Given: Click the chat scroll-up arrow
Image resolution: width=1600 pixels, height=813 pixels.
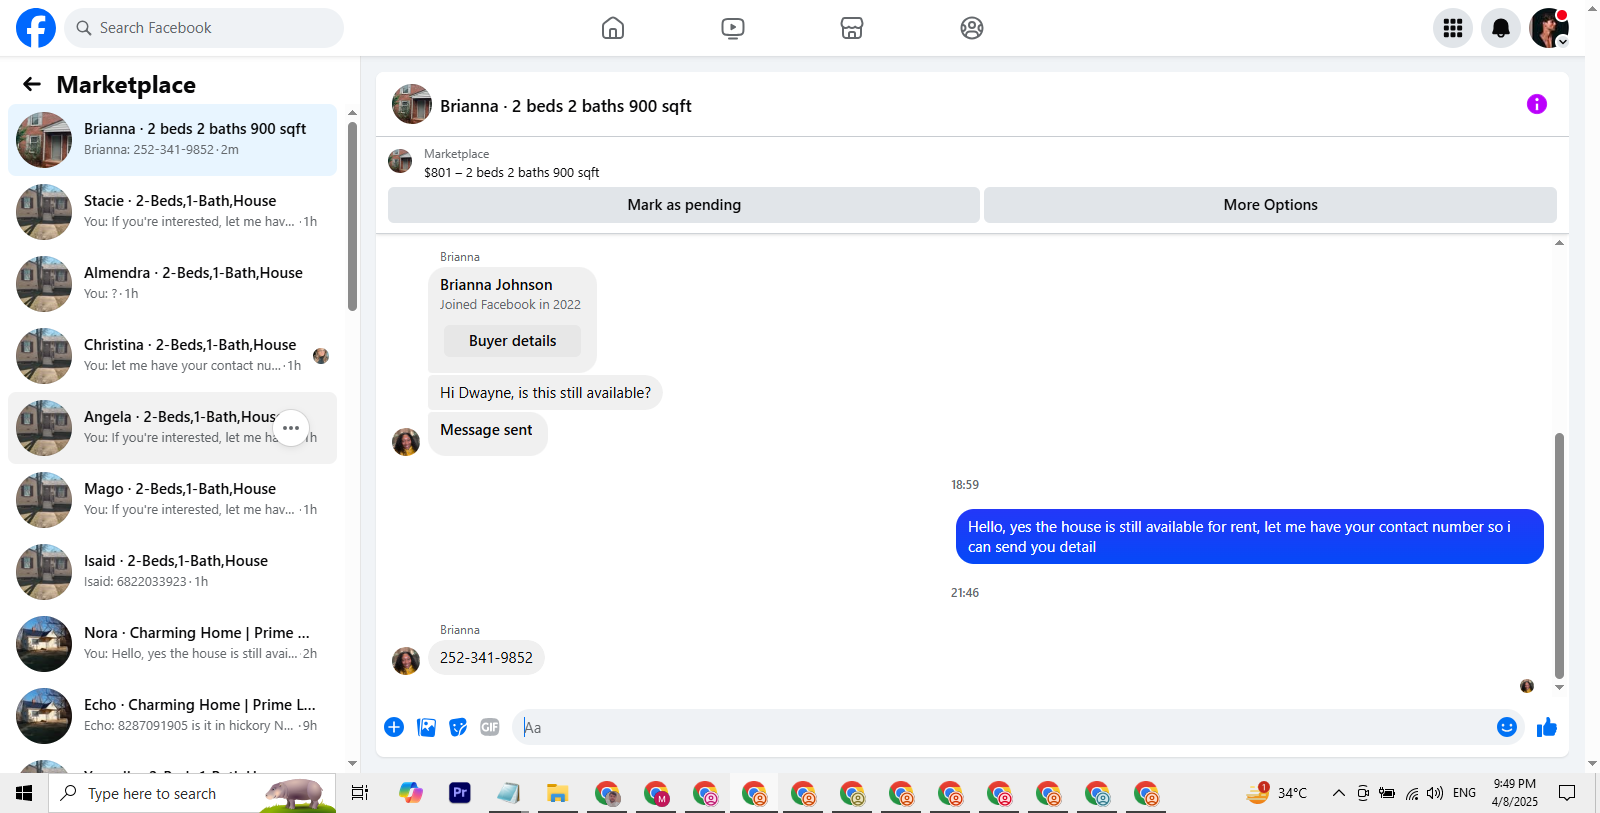Looking at the screenshot, I should pyautogui.click(x=1559, y=243).
